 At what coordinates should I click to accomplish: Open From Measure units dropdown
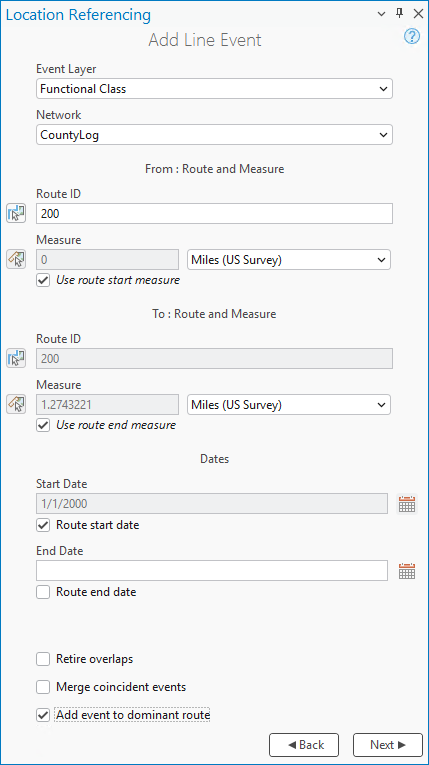(x=289, y=260)
